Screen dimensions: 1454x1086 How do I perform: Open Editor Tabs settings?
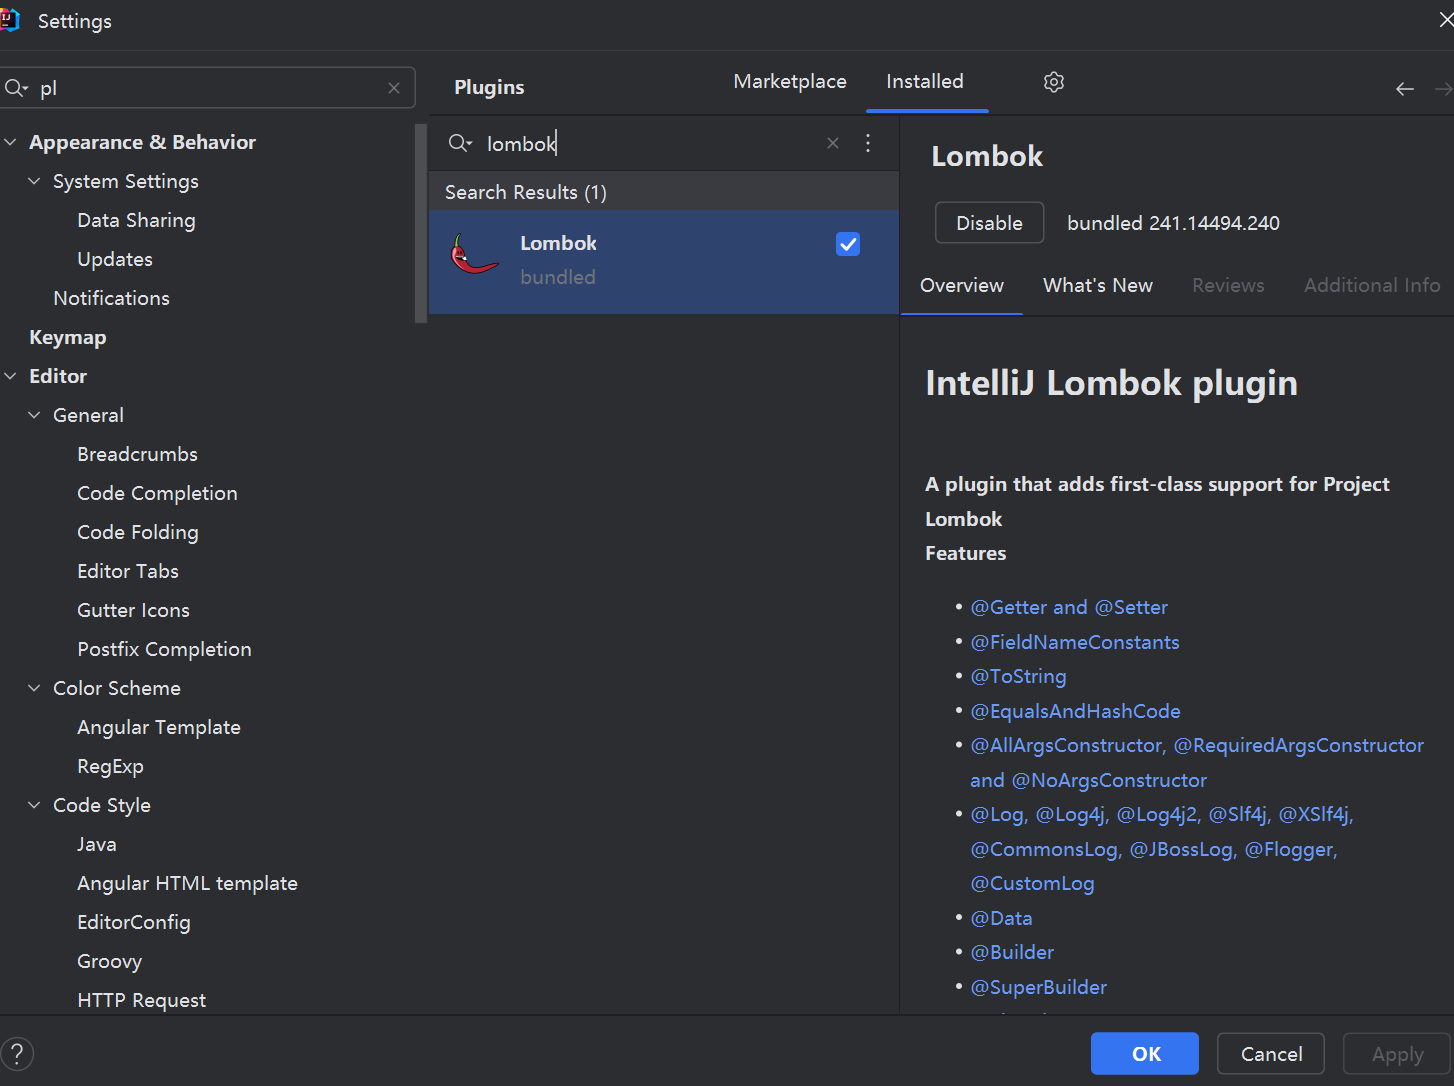point(128,571)
